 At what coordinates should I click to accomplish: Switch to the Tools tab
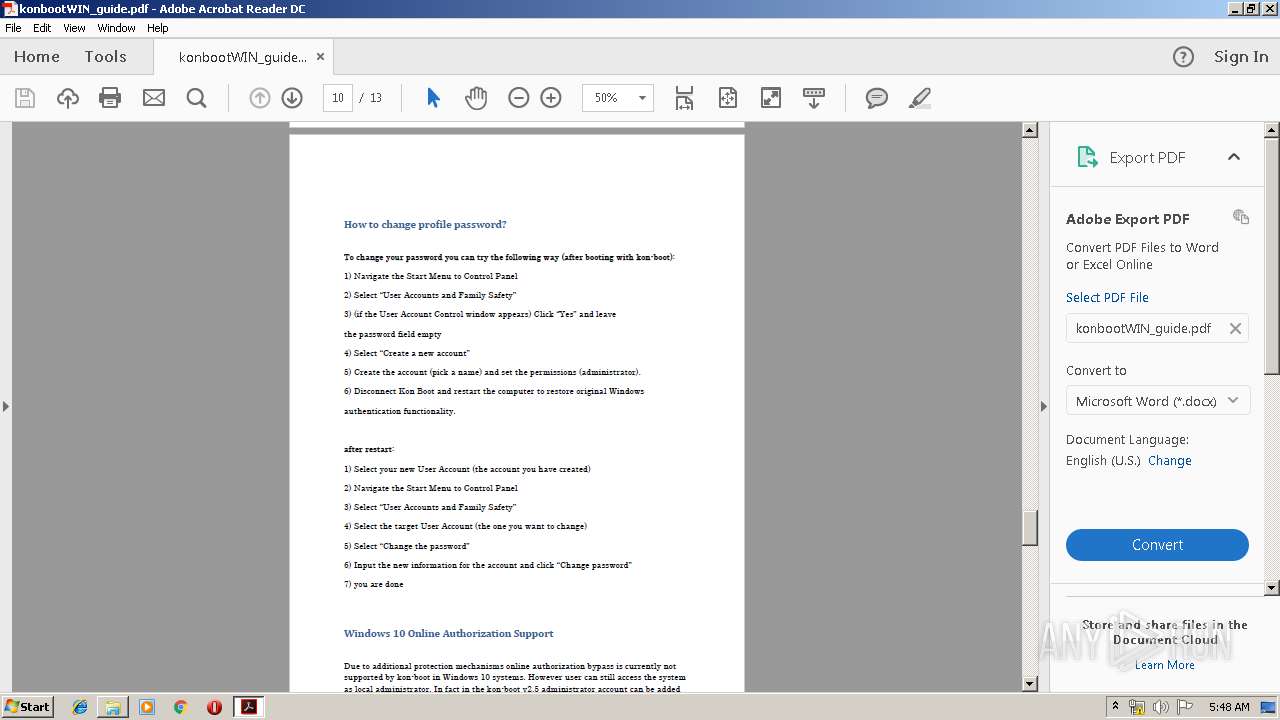(x=106, y=57)
